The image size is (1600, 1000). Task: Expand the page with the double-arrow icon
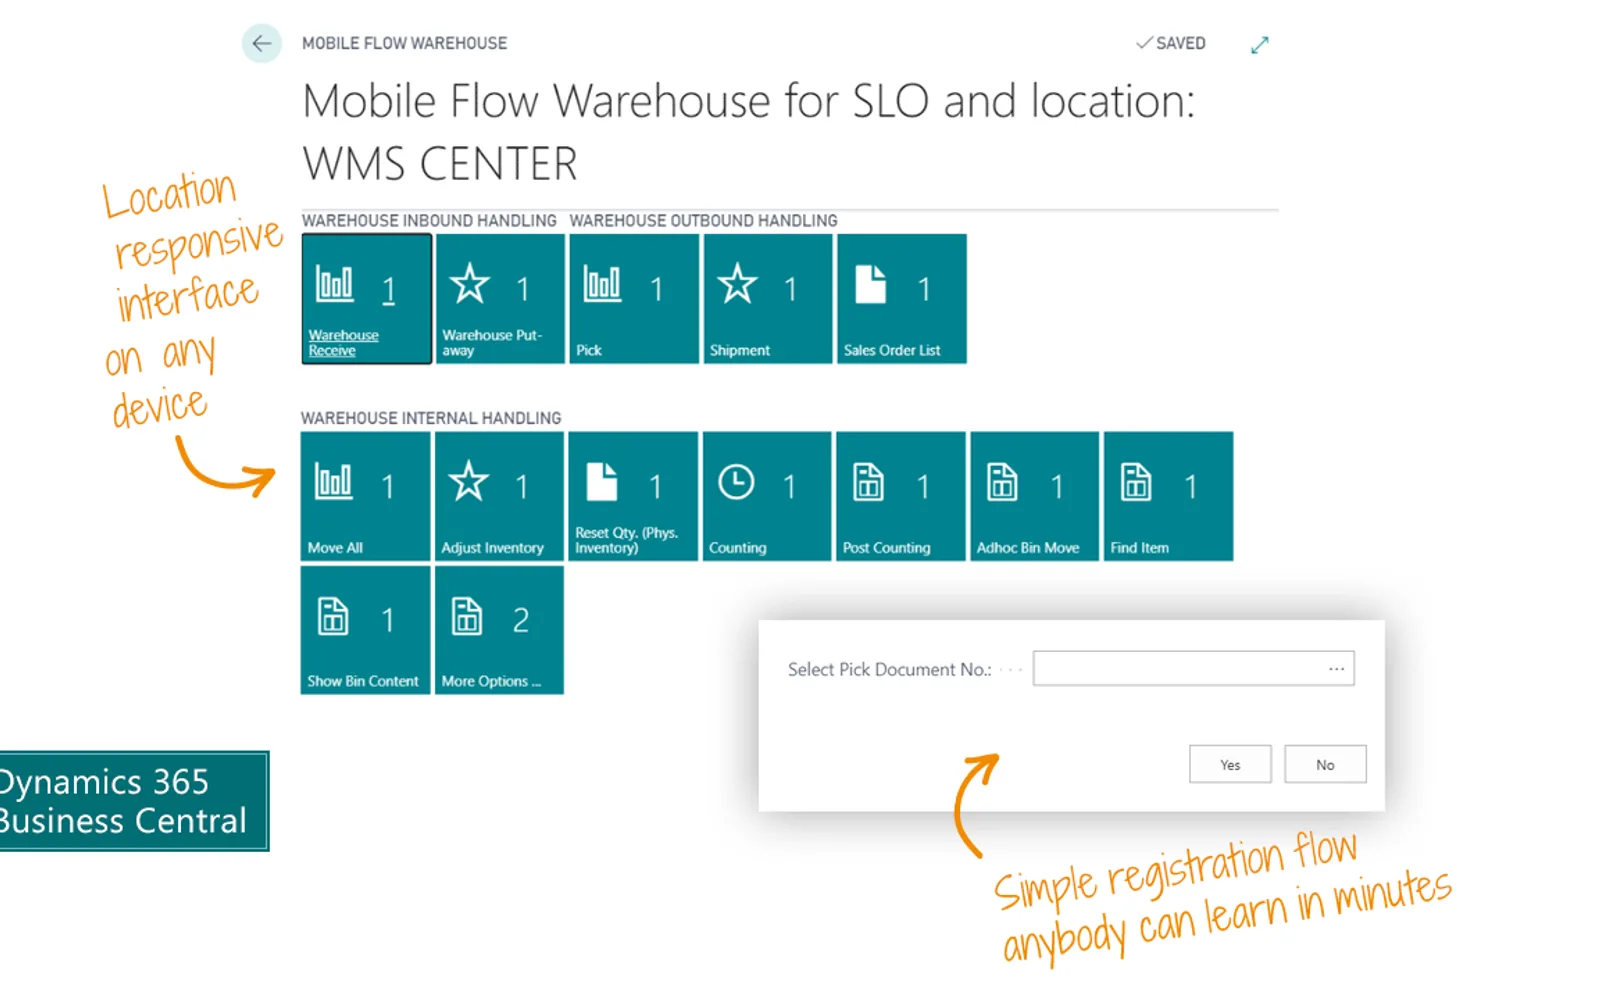1260,45
